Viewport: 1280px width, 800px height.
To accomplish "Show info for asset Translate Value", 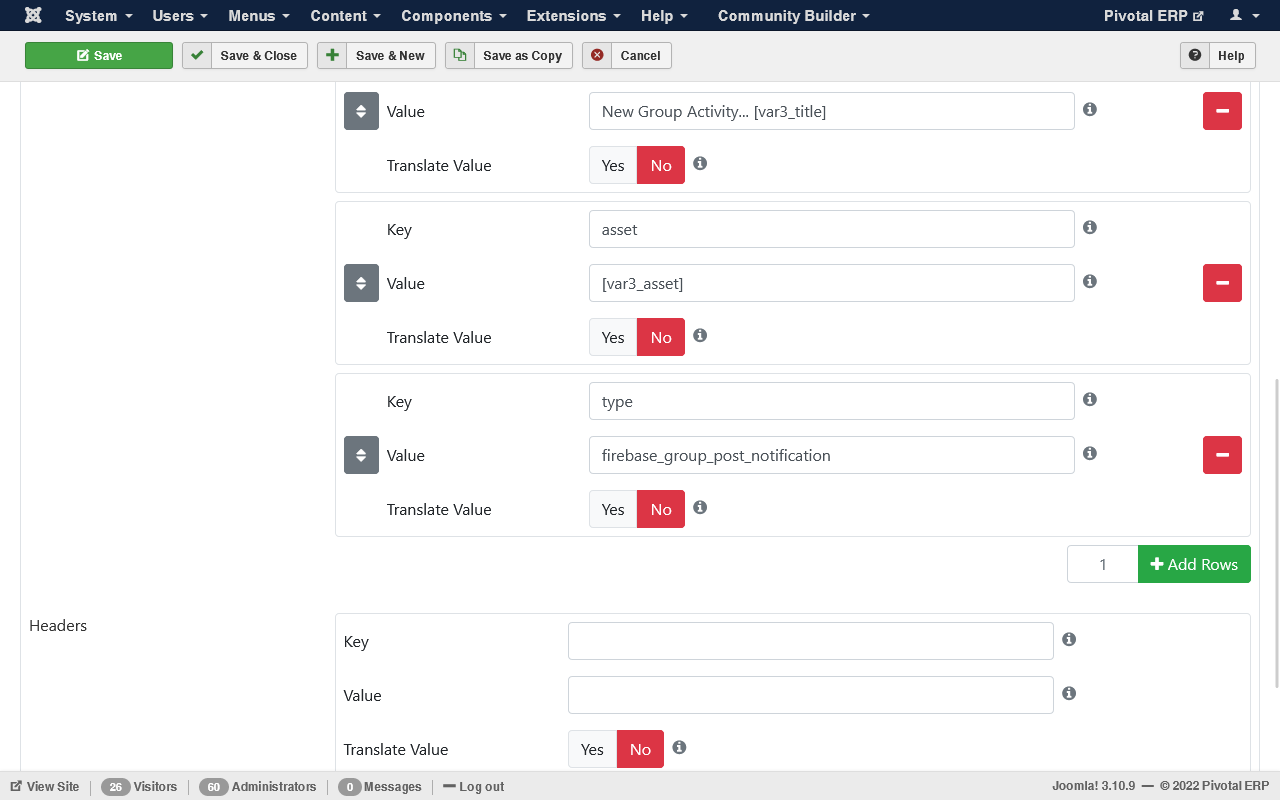I will 700,335.
